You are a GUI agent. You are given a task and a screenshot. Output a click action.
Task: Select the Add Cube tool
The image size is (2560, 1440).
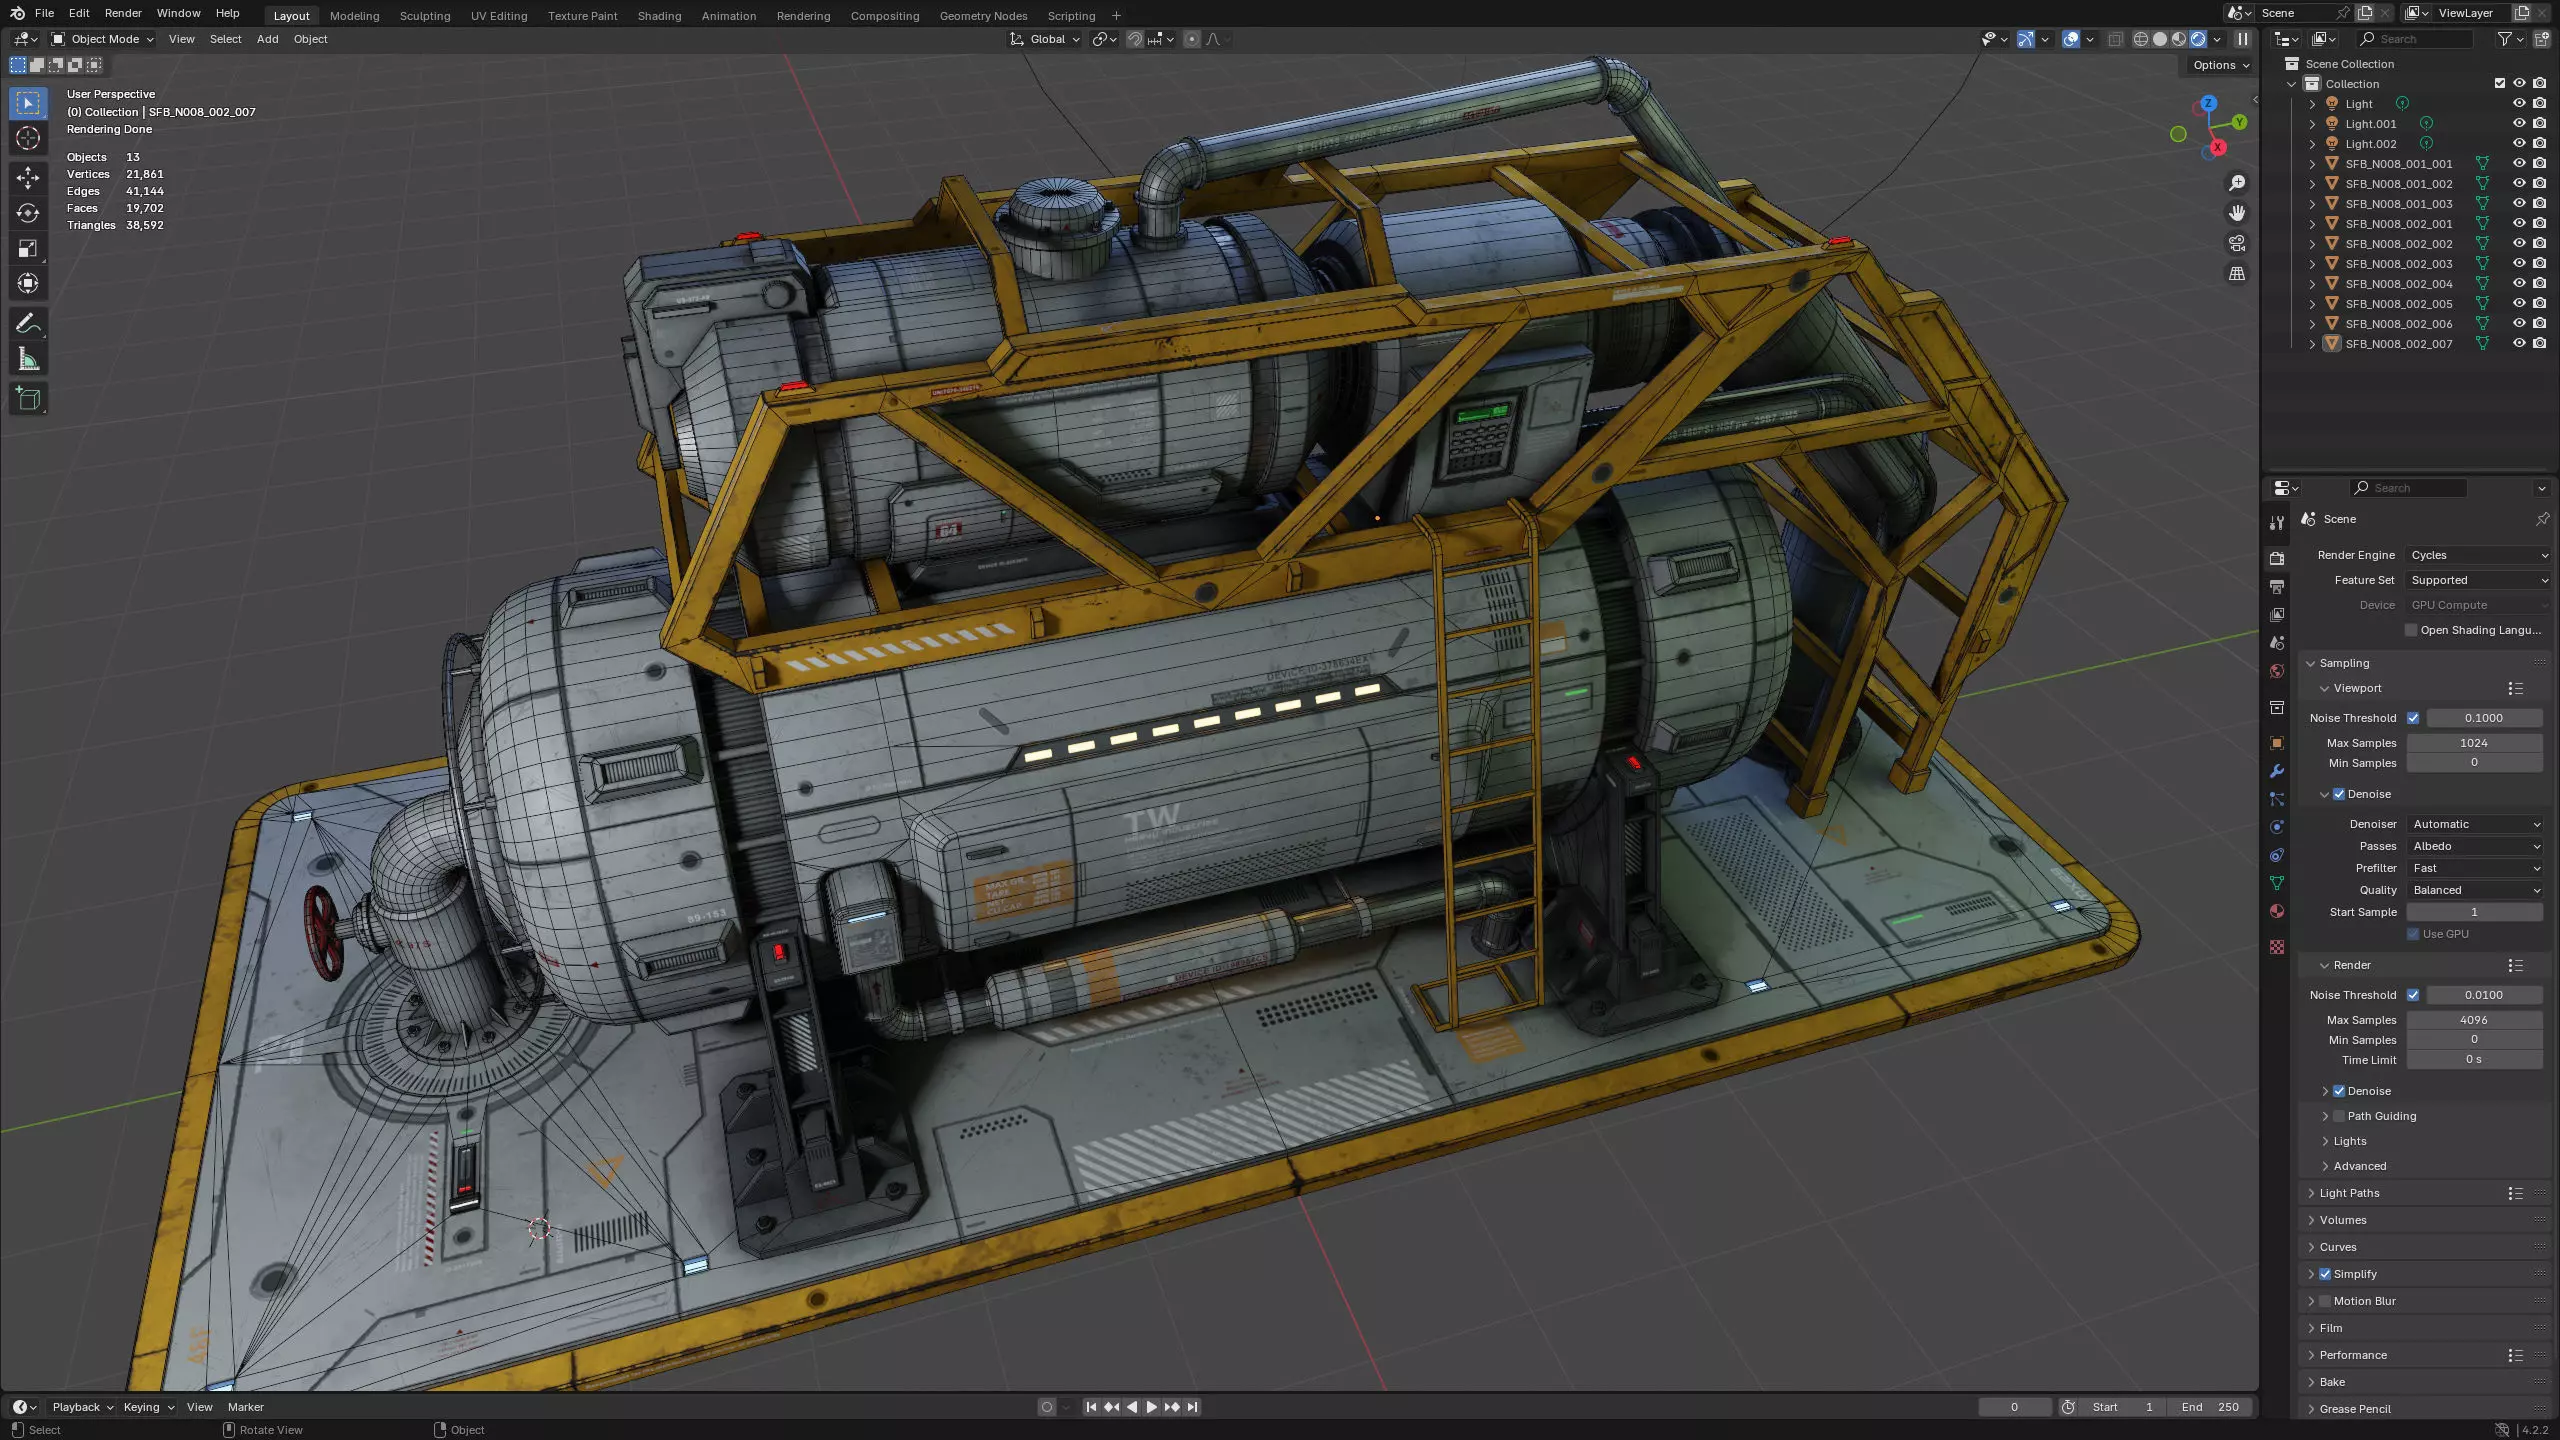[28, 399]
